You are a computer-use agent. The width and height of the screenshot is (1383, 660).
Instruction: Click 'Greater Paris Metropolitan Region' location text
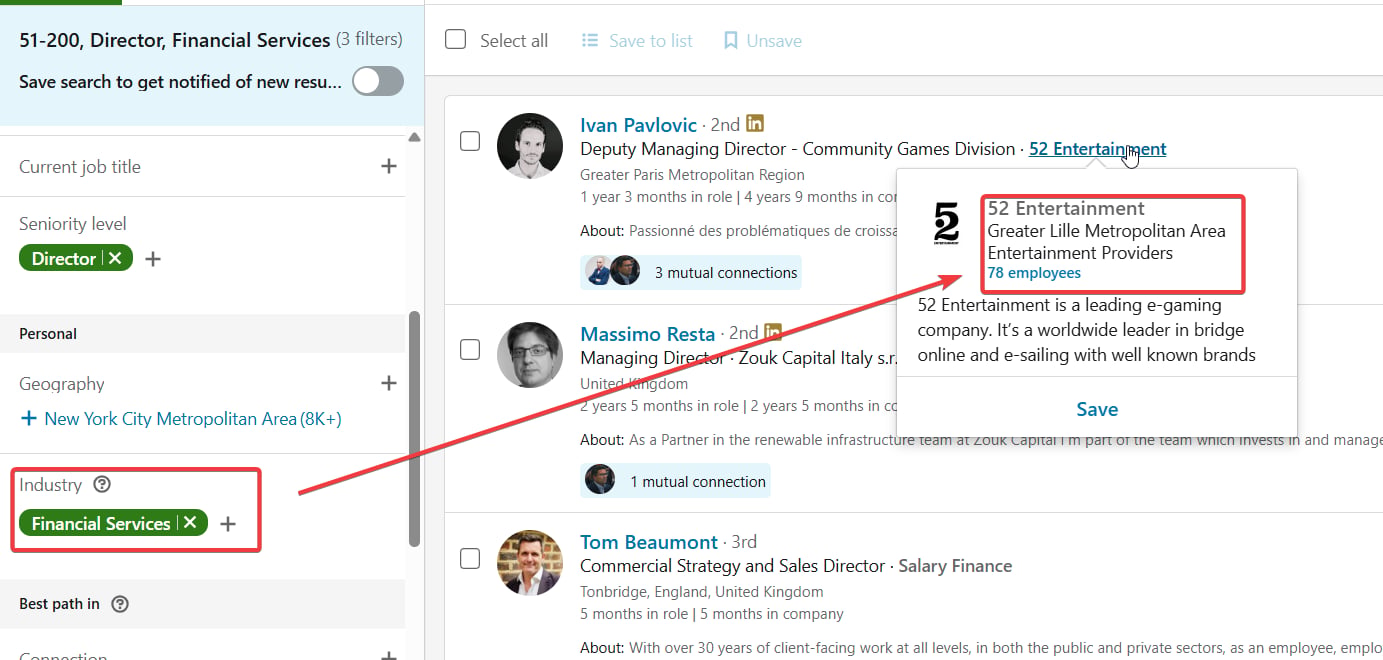tap(692, 175)
